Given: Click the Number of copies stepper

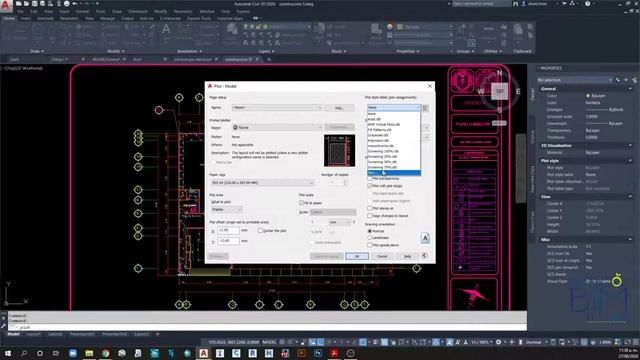Looking at the screenshot, I should [345, 182].
